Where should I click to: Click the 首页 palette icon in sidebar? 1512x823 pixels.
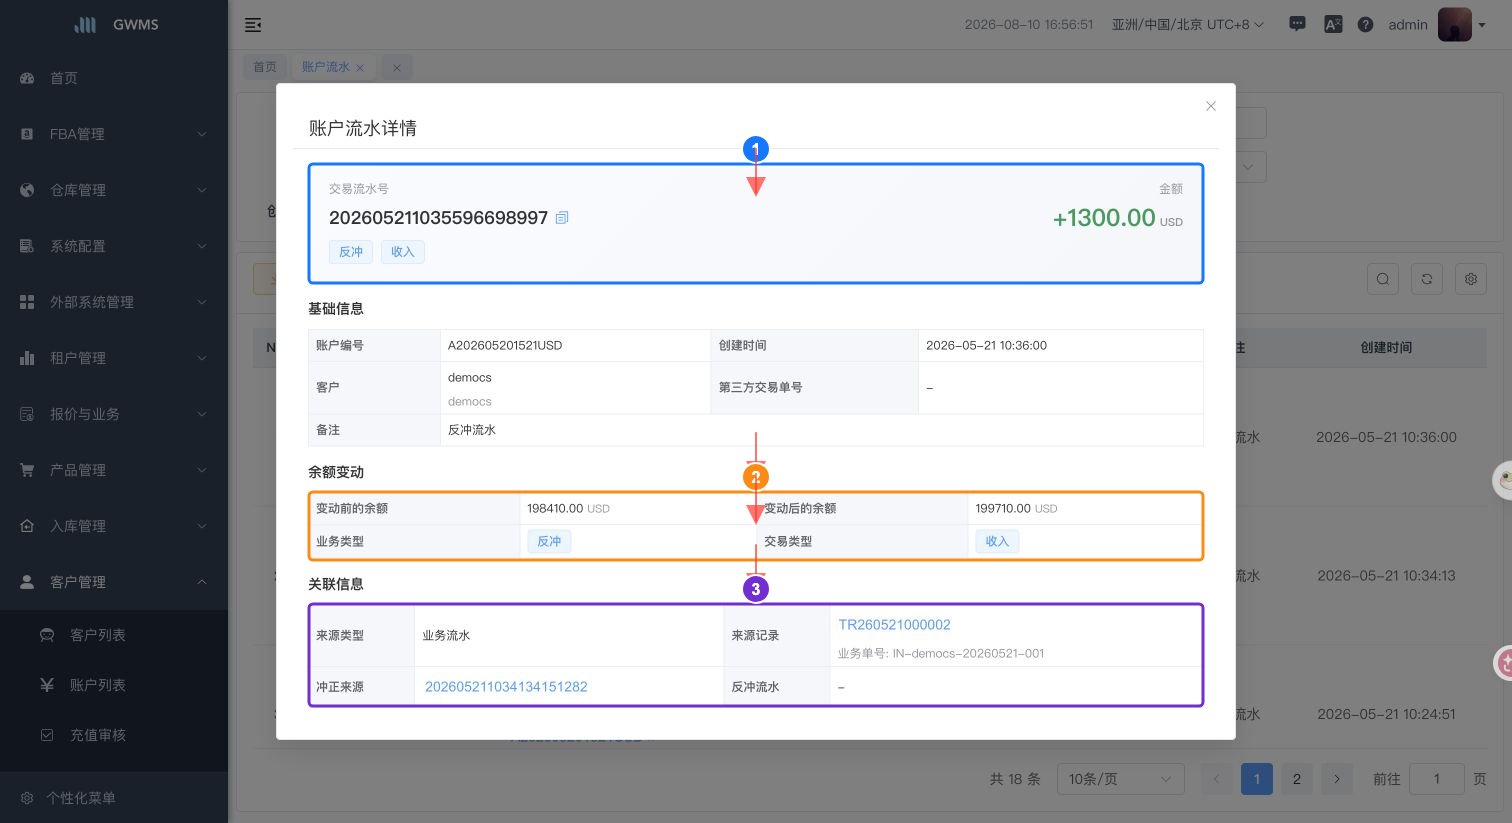pos(27,78)
